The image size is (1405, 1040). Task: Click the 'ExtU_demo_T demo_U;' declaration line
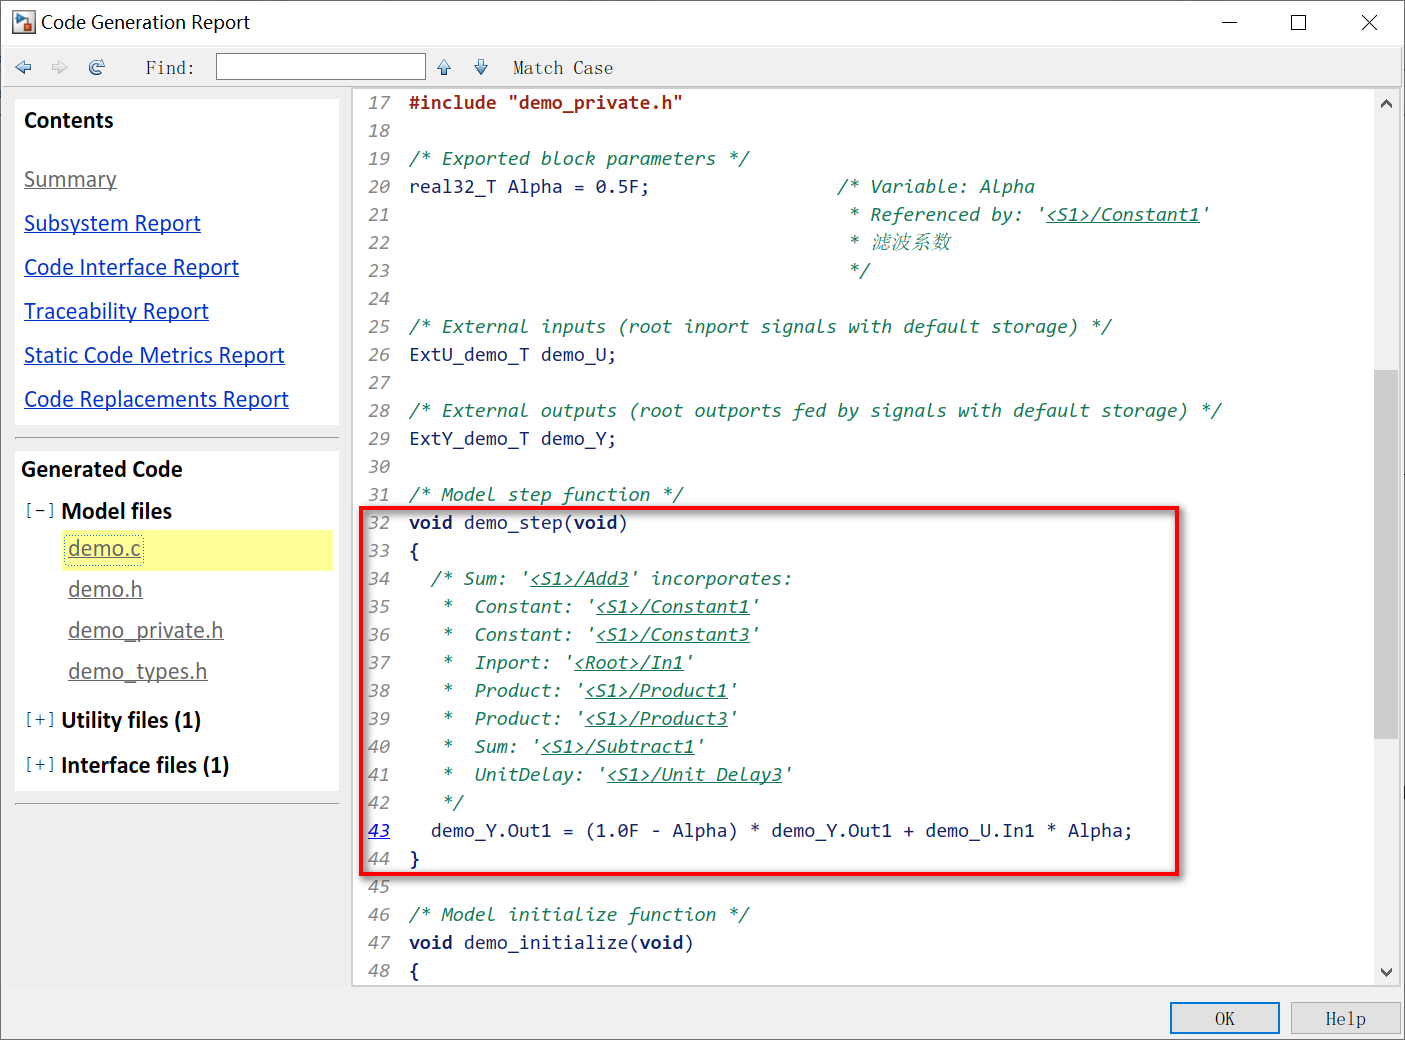(x=512, y=355)
